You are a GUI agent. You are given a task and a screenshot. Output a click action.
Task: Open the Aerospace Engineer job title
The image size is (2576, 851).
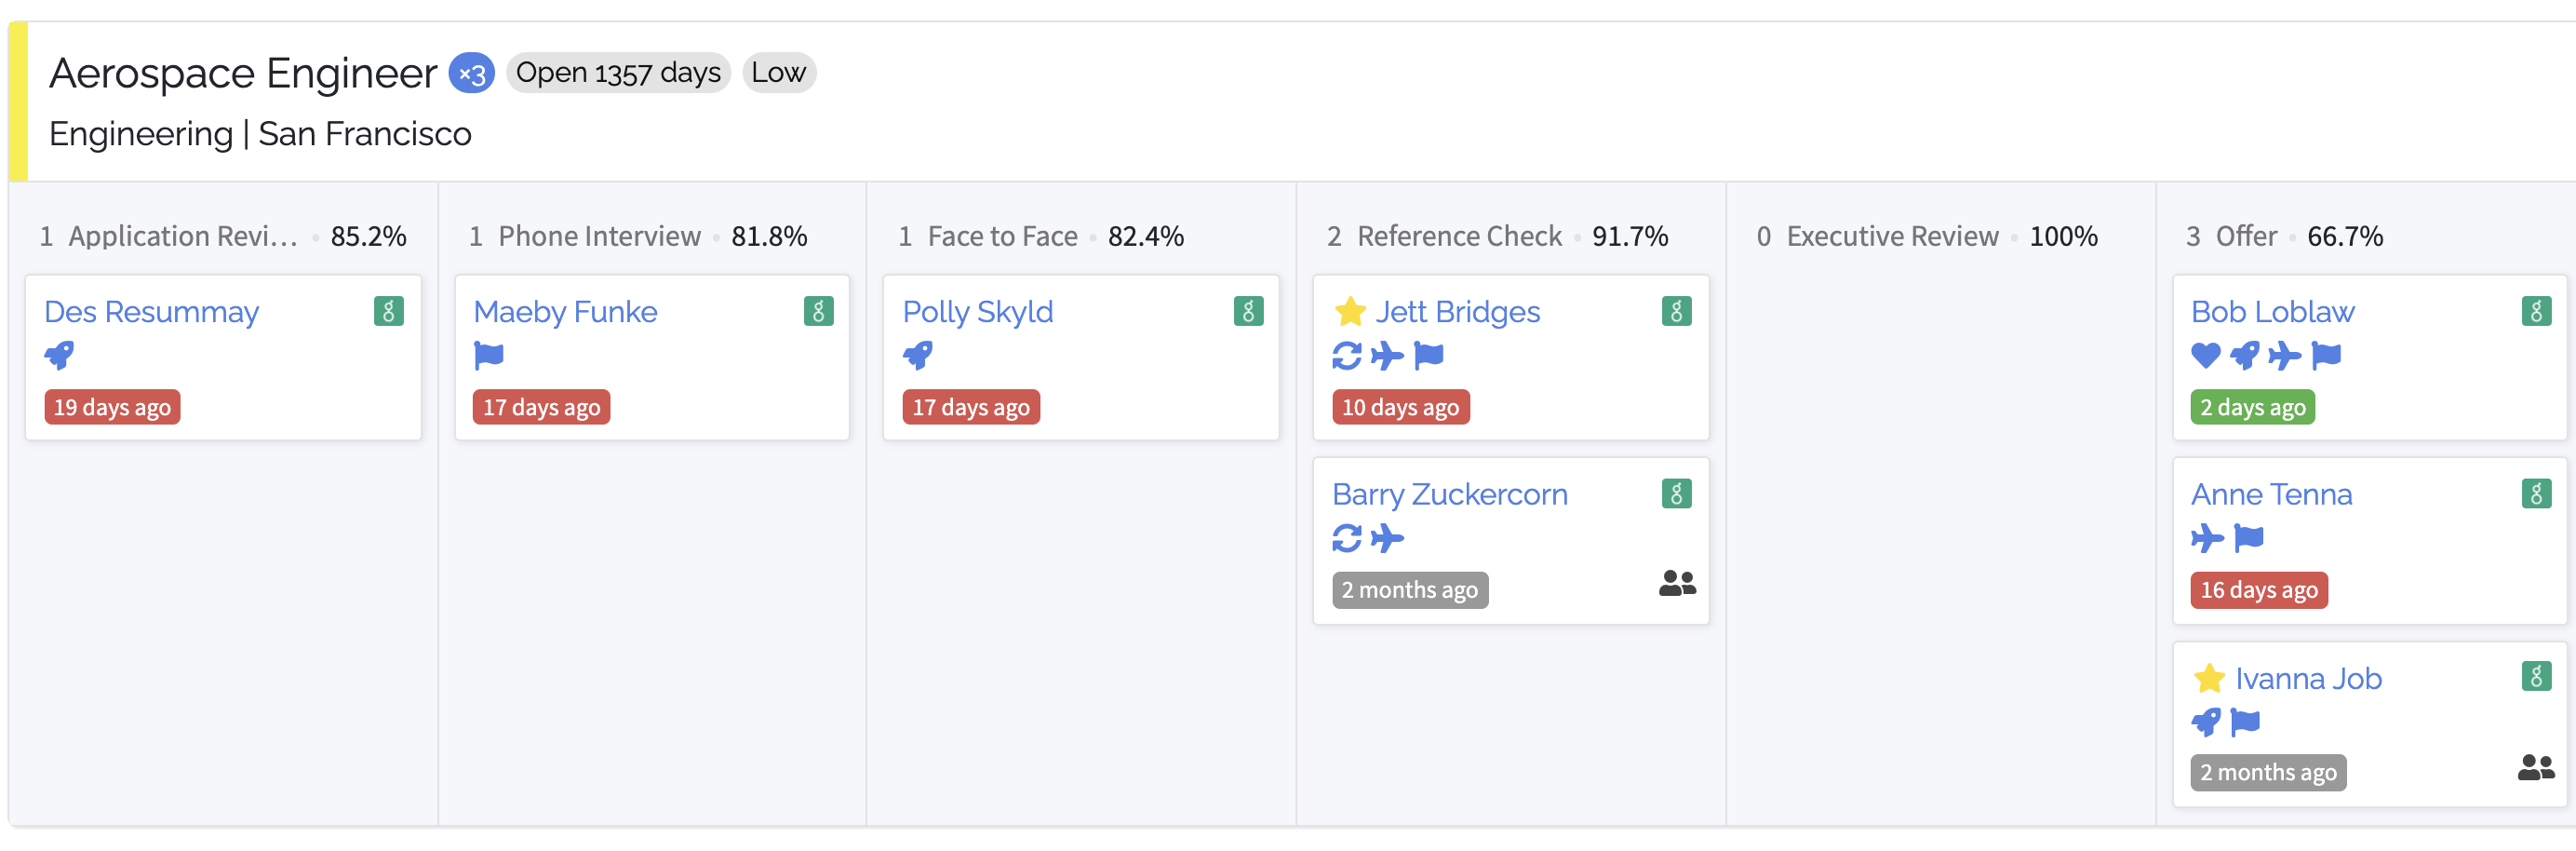click(x=243, y=73)
